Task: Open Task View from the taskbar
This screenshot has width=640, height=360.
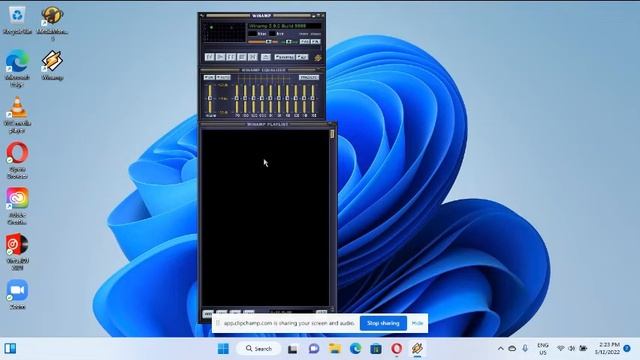Action: (x=293, y=349)
